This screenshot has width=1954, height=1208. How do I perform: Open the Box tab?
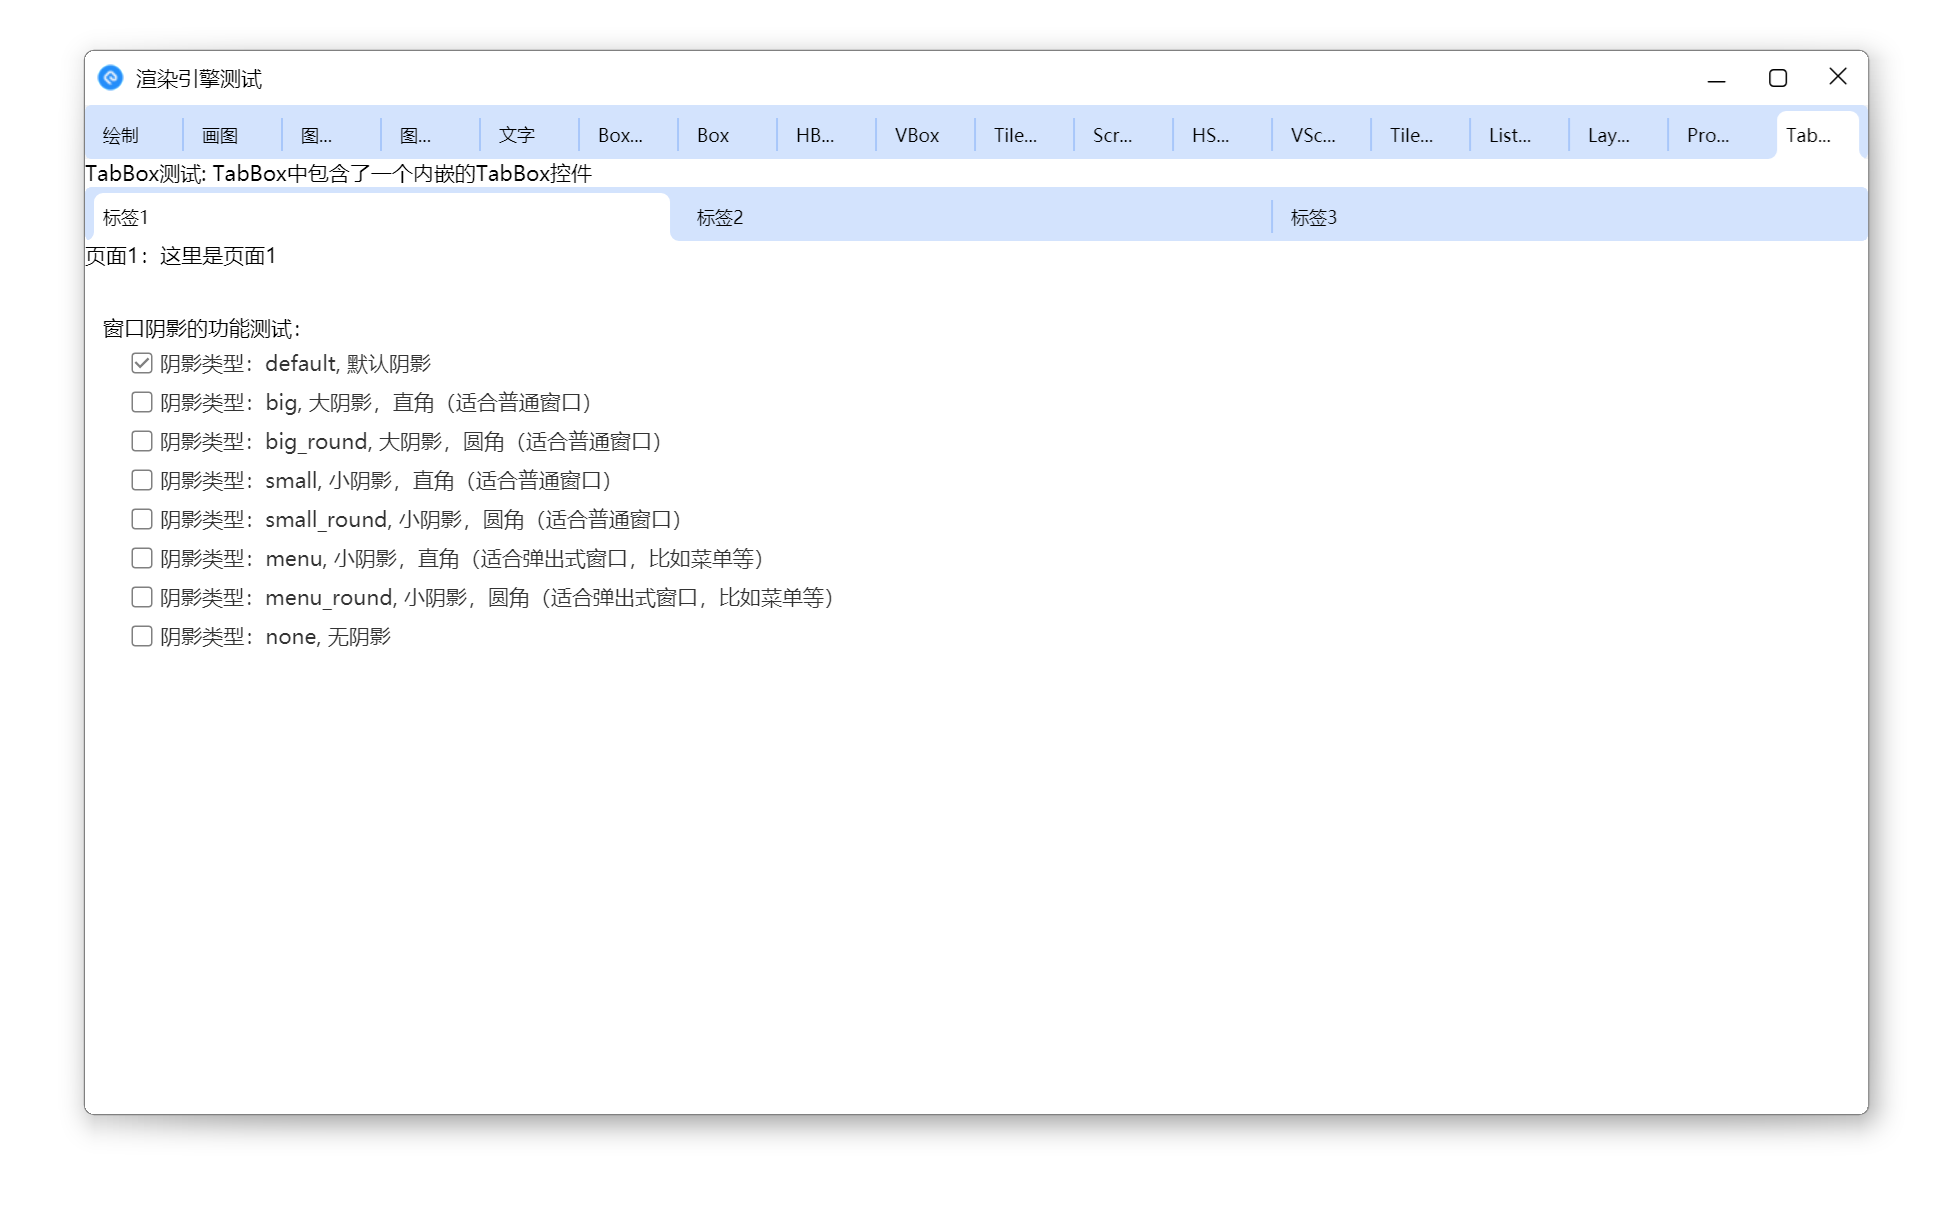713,135
